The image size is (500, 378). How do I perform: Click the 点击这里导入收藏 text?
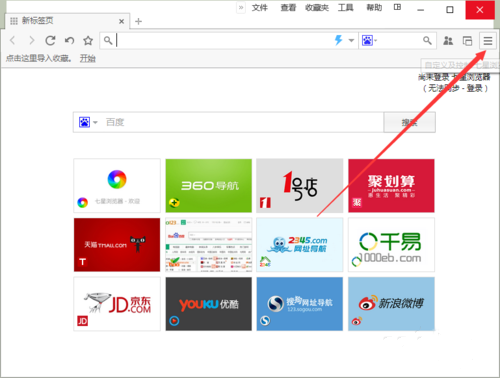[x=38, y=59]
